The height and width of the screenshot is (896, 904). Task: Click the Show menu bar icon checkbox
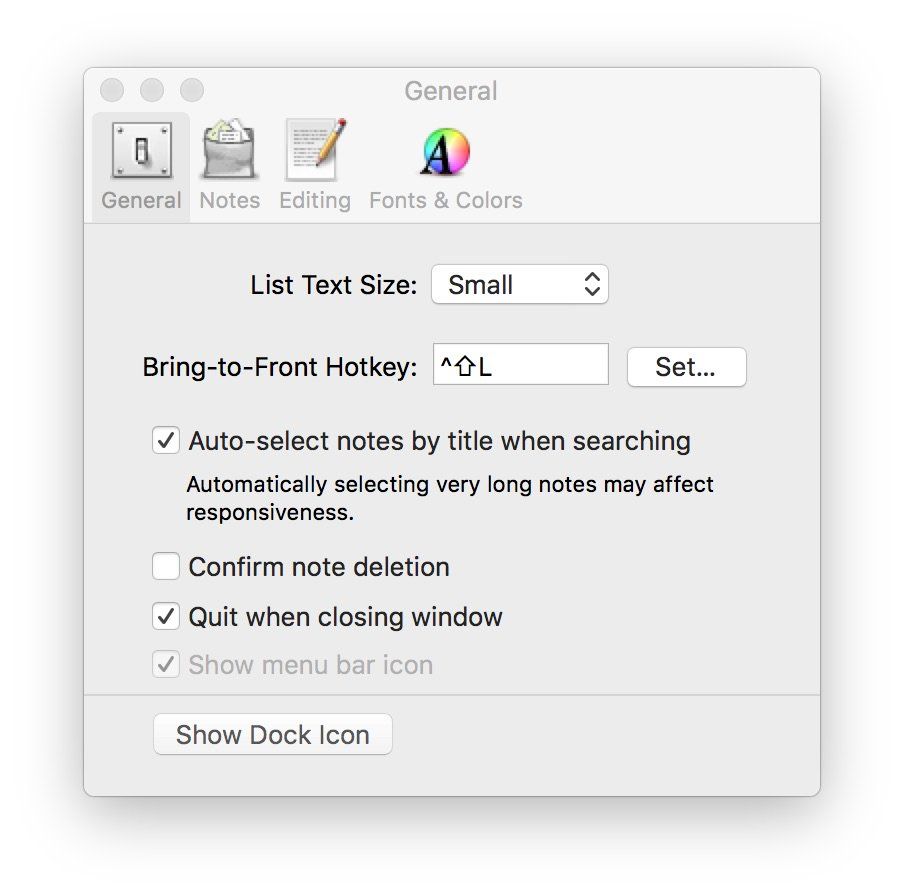point(166,665)
